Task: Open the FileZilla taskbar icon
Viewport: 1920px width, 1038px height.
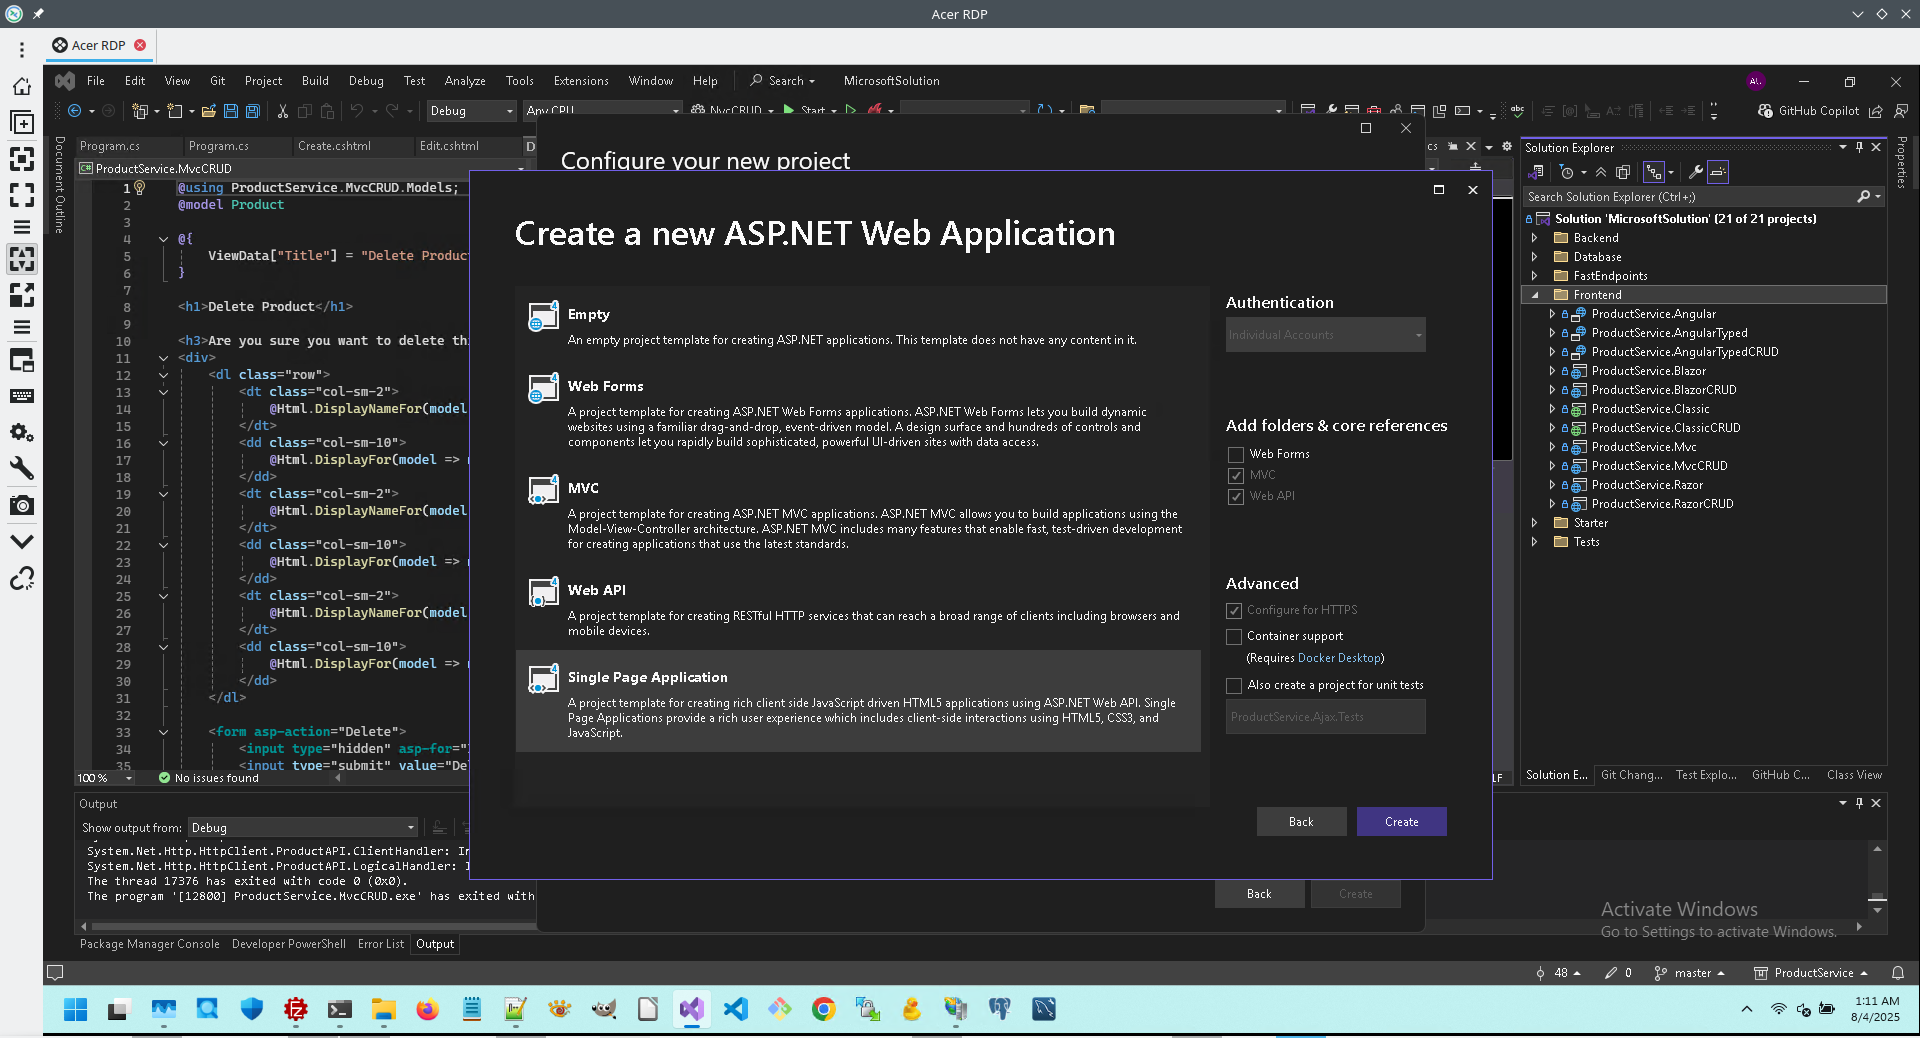Action: [x=295, y=1009]
